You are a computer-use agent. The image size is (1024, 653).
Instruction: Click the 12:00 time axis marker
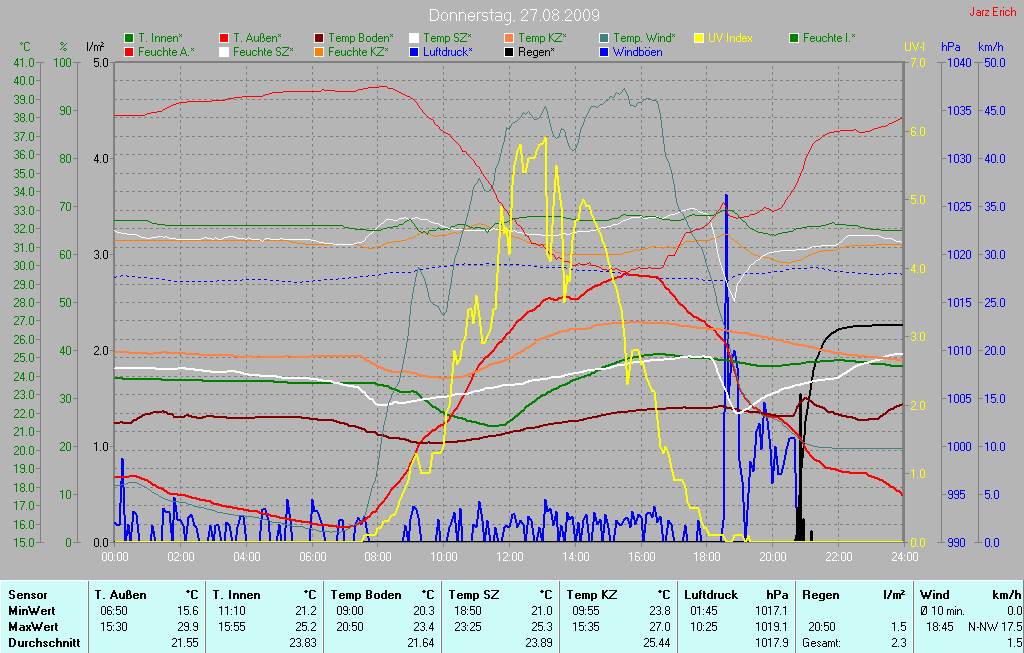tap(509, 557)
